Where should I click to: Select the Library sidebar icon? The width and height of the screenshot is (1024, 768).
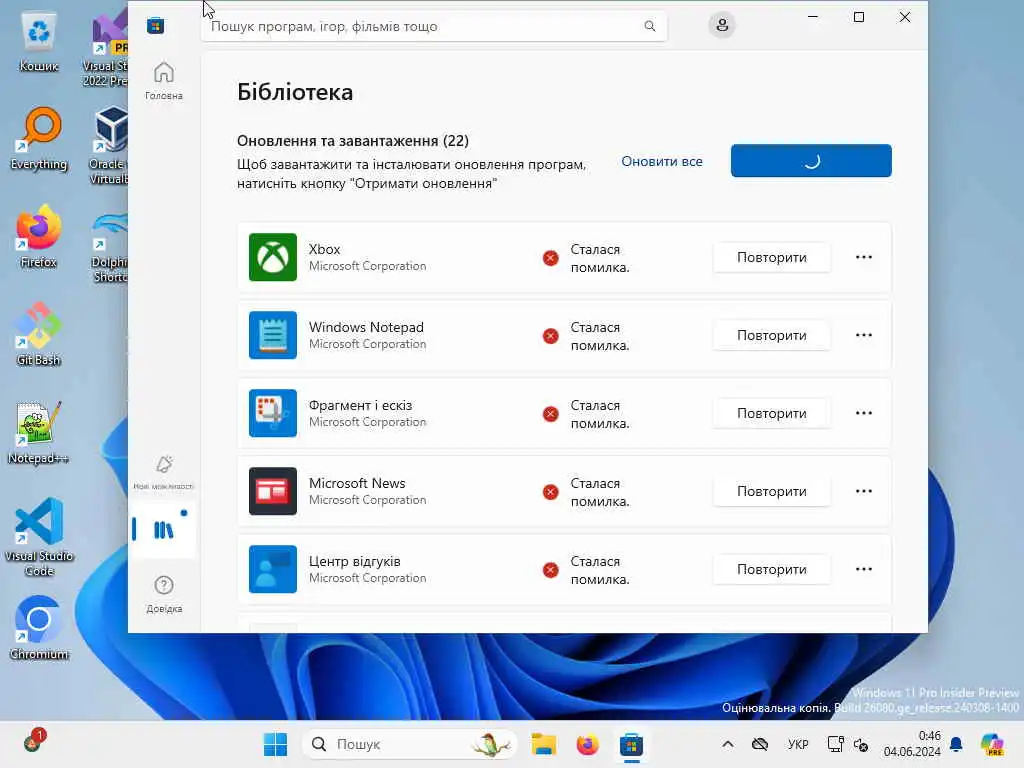[163, 529]
